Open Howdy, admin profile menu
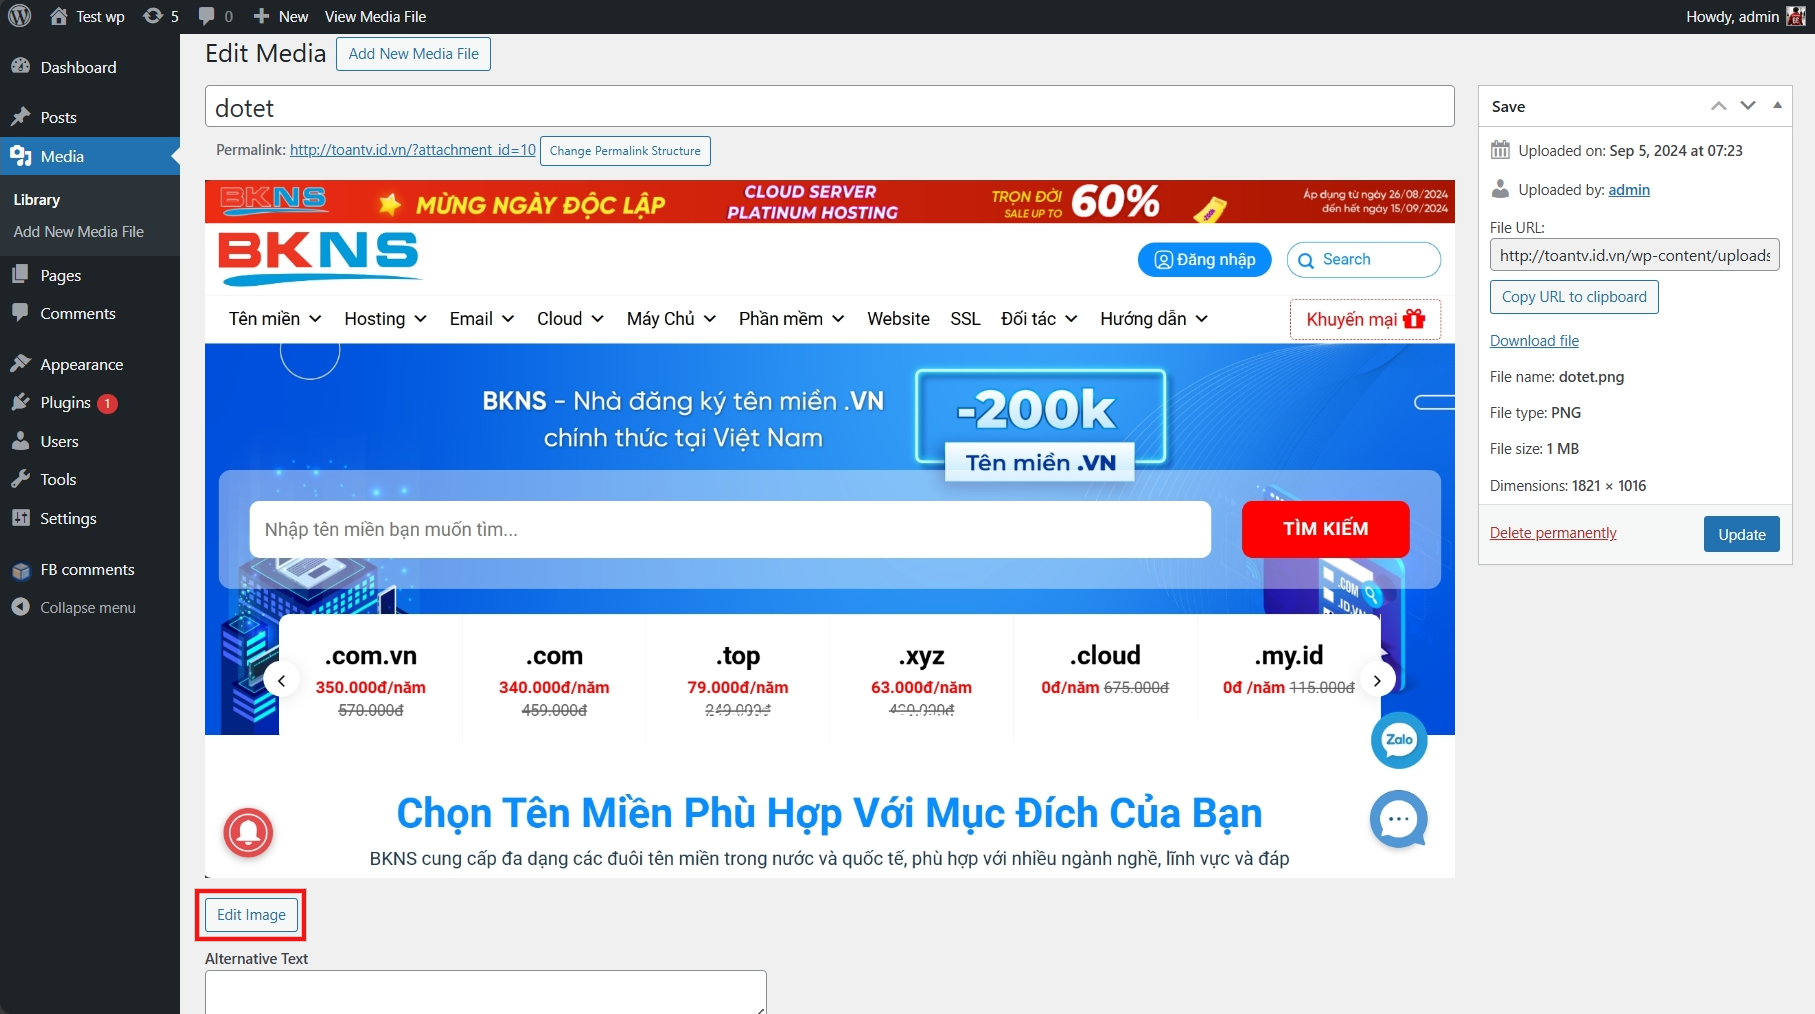 1745,16
